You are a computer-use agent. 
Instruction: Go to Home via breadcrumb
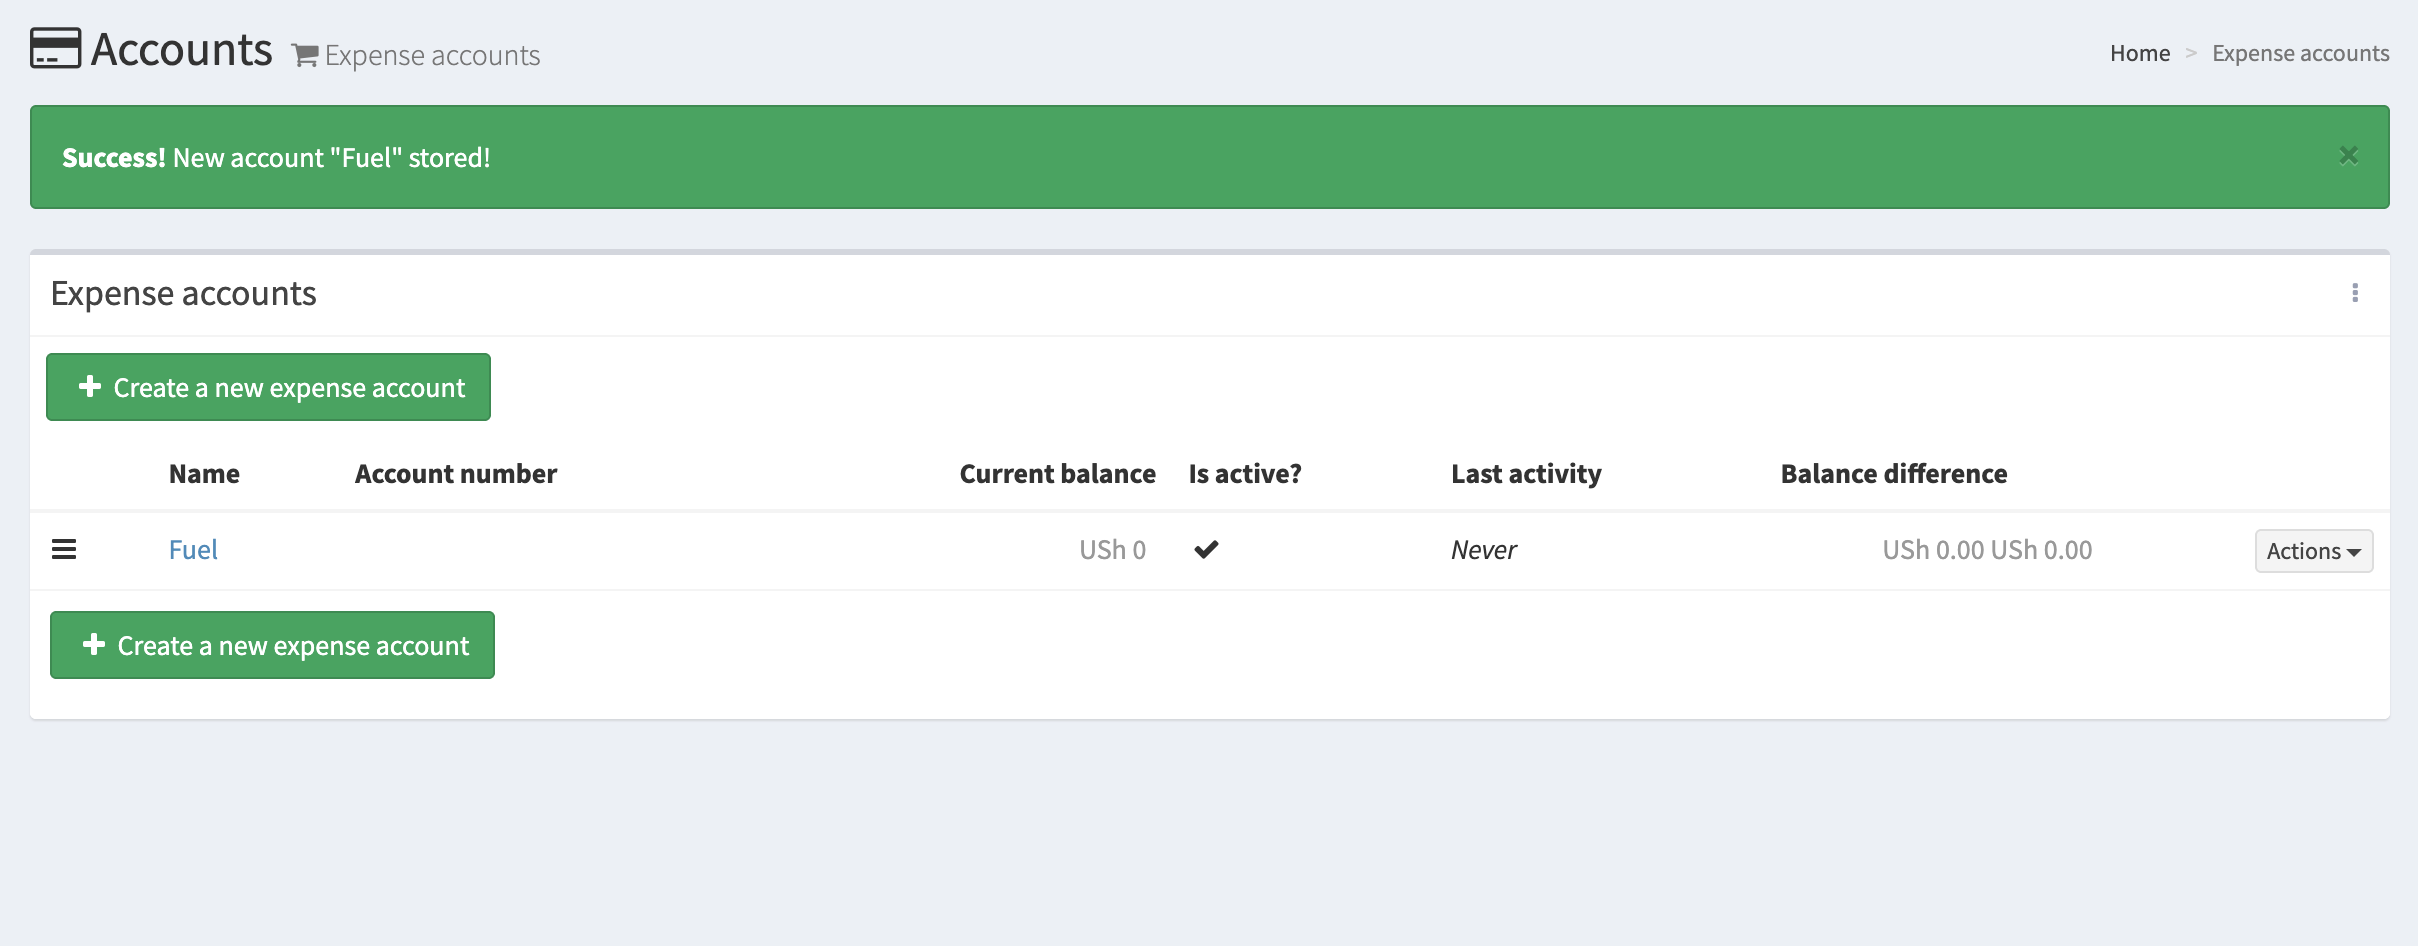pos(2139,53)
